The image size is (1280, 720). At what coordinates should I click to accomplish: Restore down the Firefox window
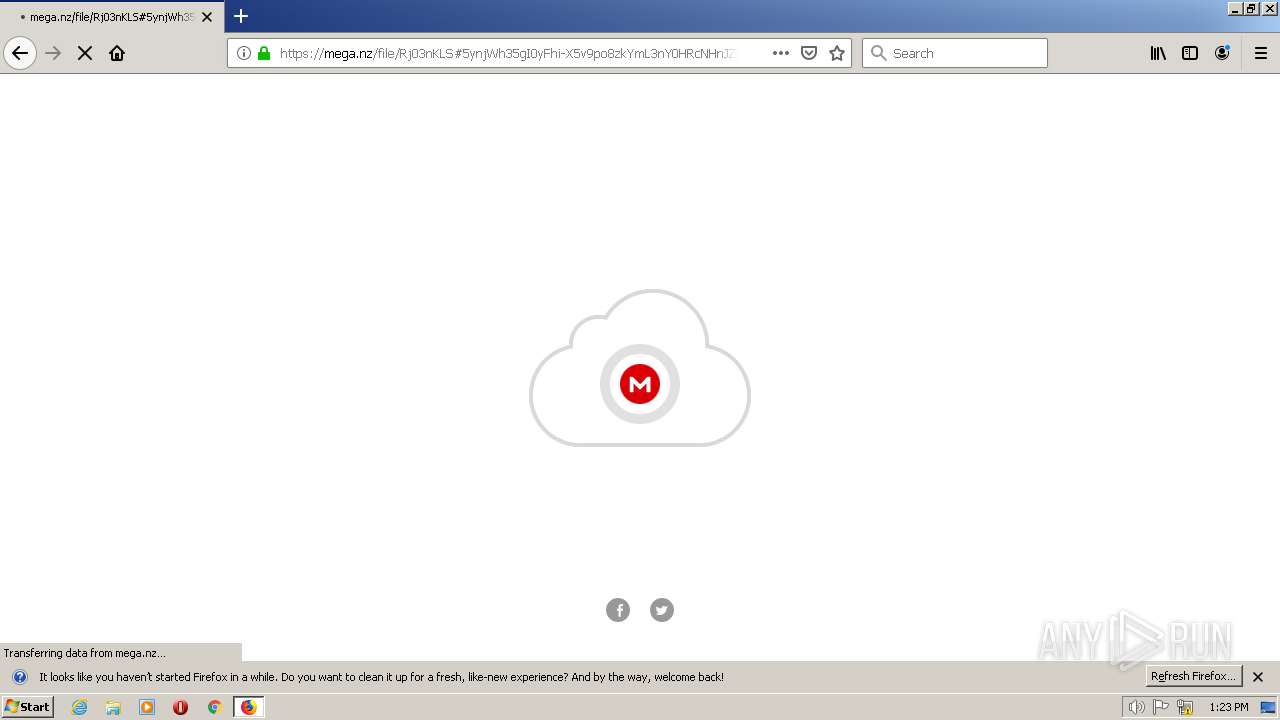click(1251, 8)
